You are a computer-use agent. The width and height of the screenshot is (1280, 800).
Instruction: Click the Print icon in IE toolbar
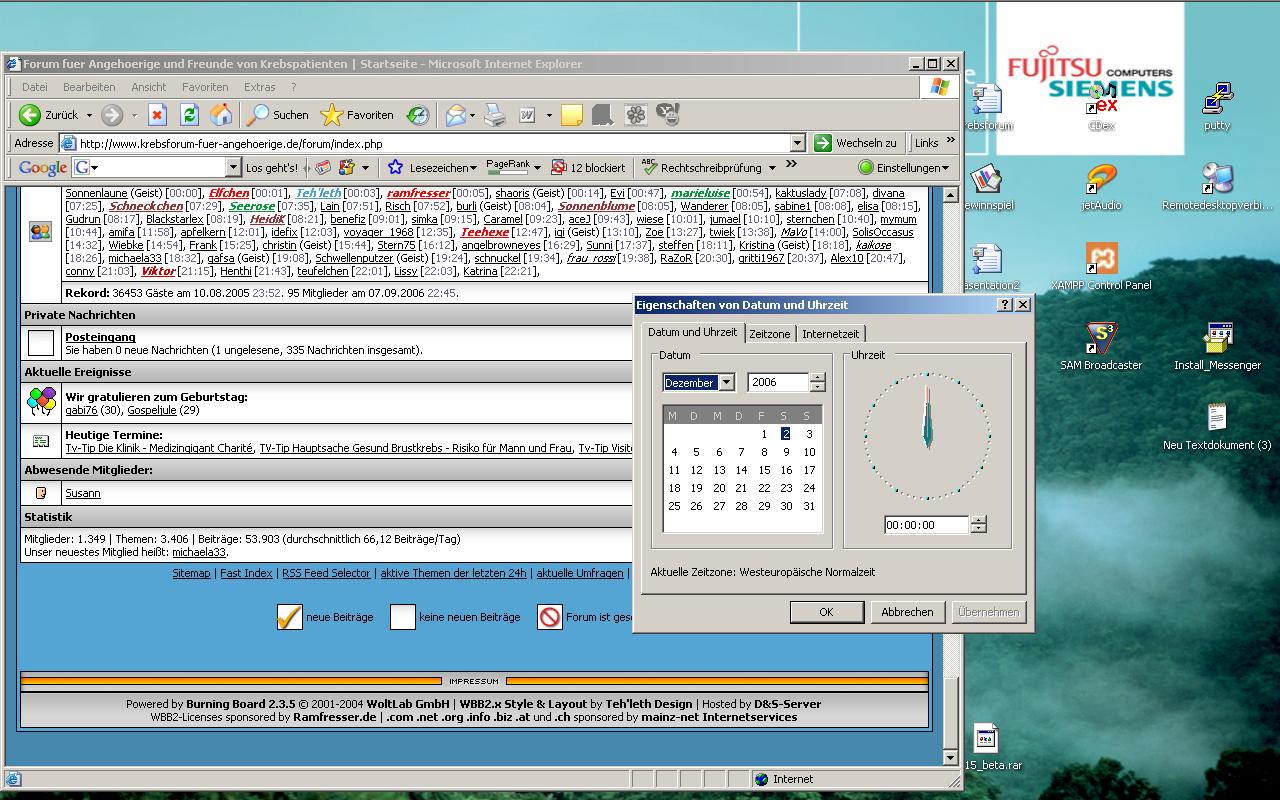coord(495,115)
